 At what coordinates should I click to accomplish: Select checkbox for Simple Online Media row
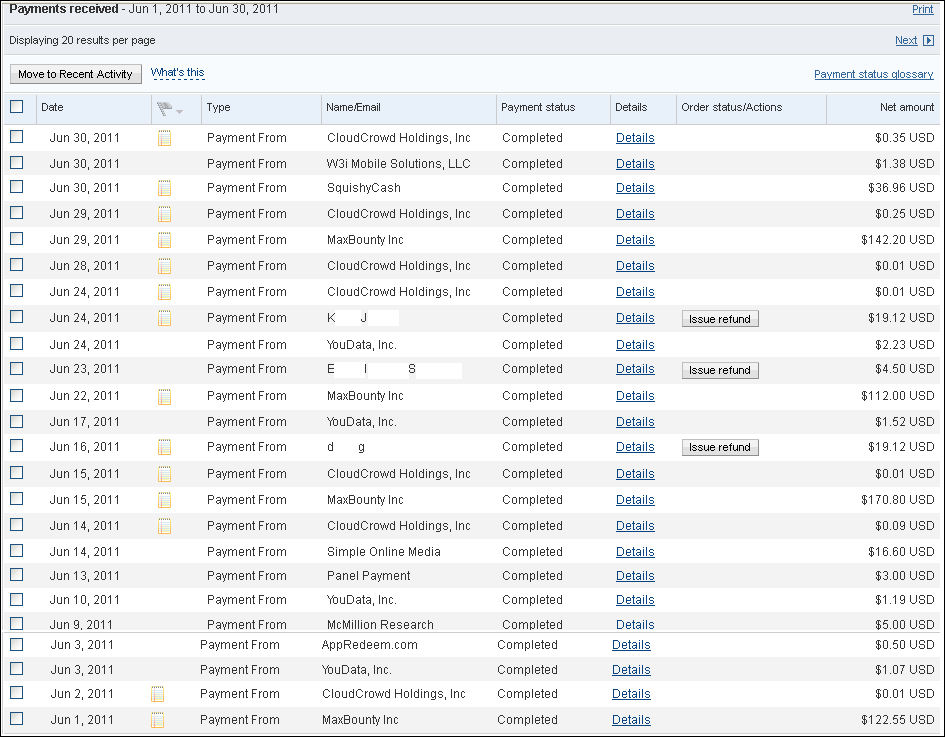pyautogui.click(x=17, y=551)
